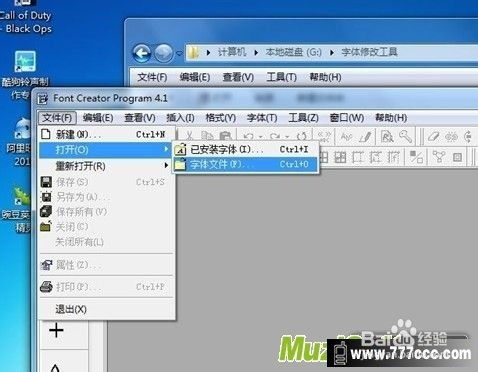Screen dimensions: 478x372
Task: Open the 帮助(H) menu in Font Creator
Action: point(391,118)
